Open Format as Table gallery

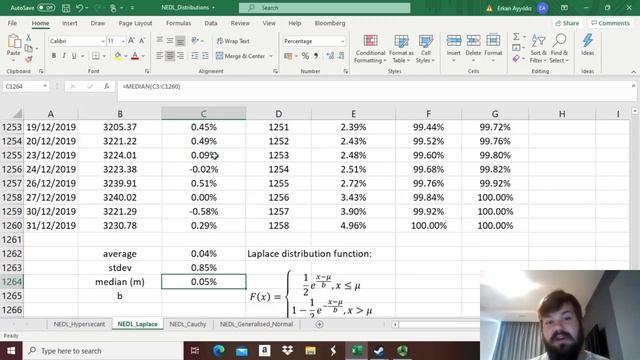tap(401, 49)
